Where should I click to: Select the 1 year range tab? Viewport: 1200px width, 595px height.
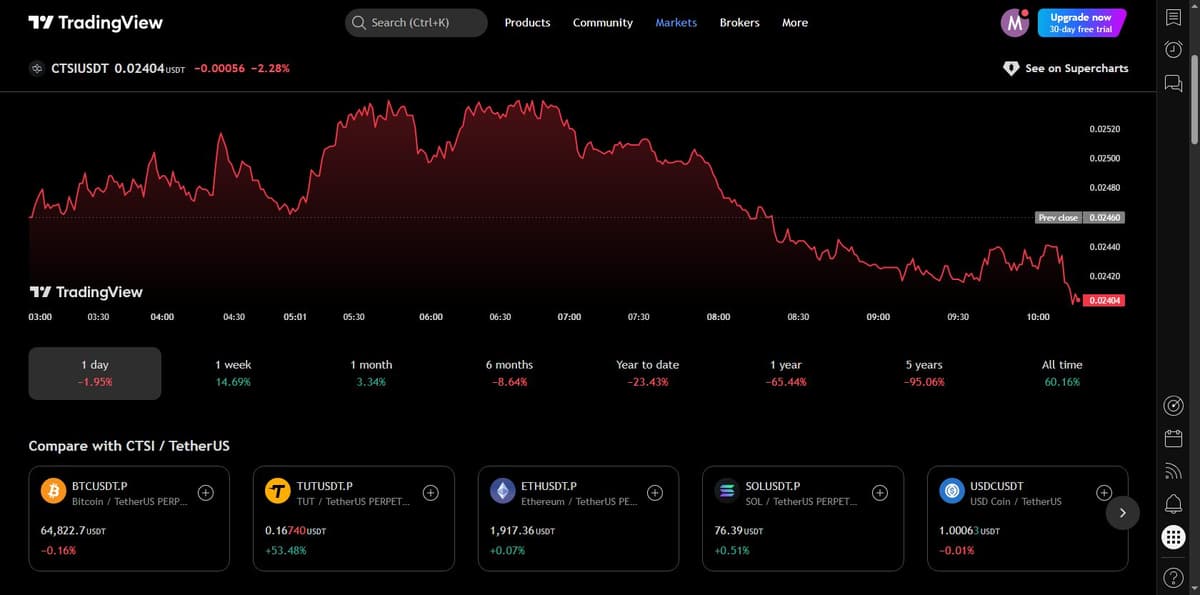(785, 373)
